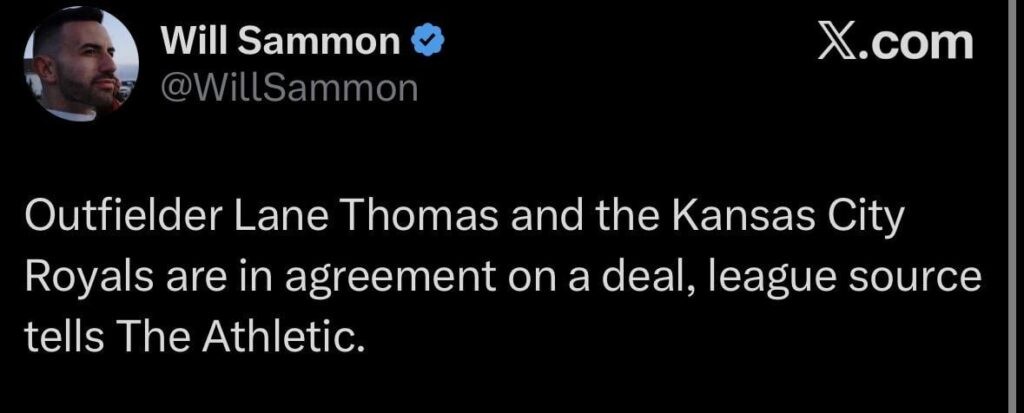Click the display name Will Sammon
Screen dimensions: 1024x413
click(284, 41)
